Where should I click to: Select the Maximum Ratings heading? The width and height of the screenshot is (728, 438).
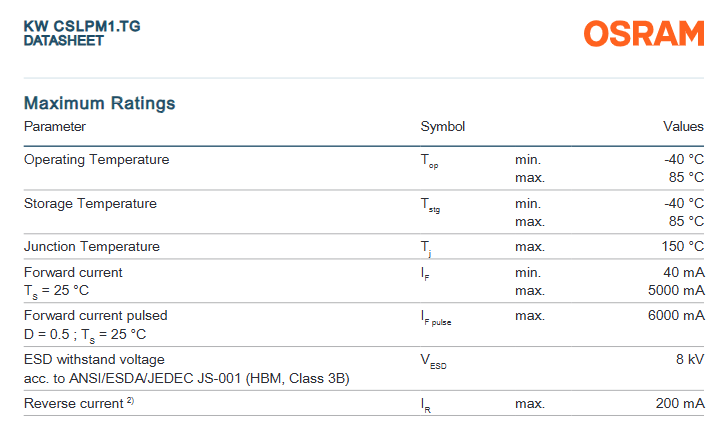[x=99, y=103]
